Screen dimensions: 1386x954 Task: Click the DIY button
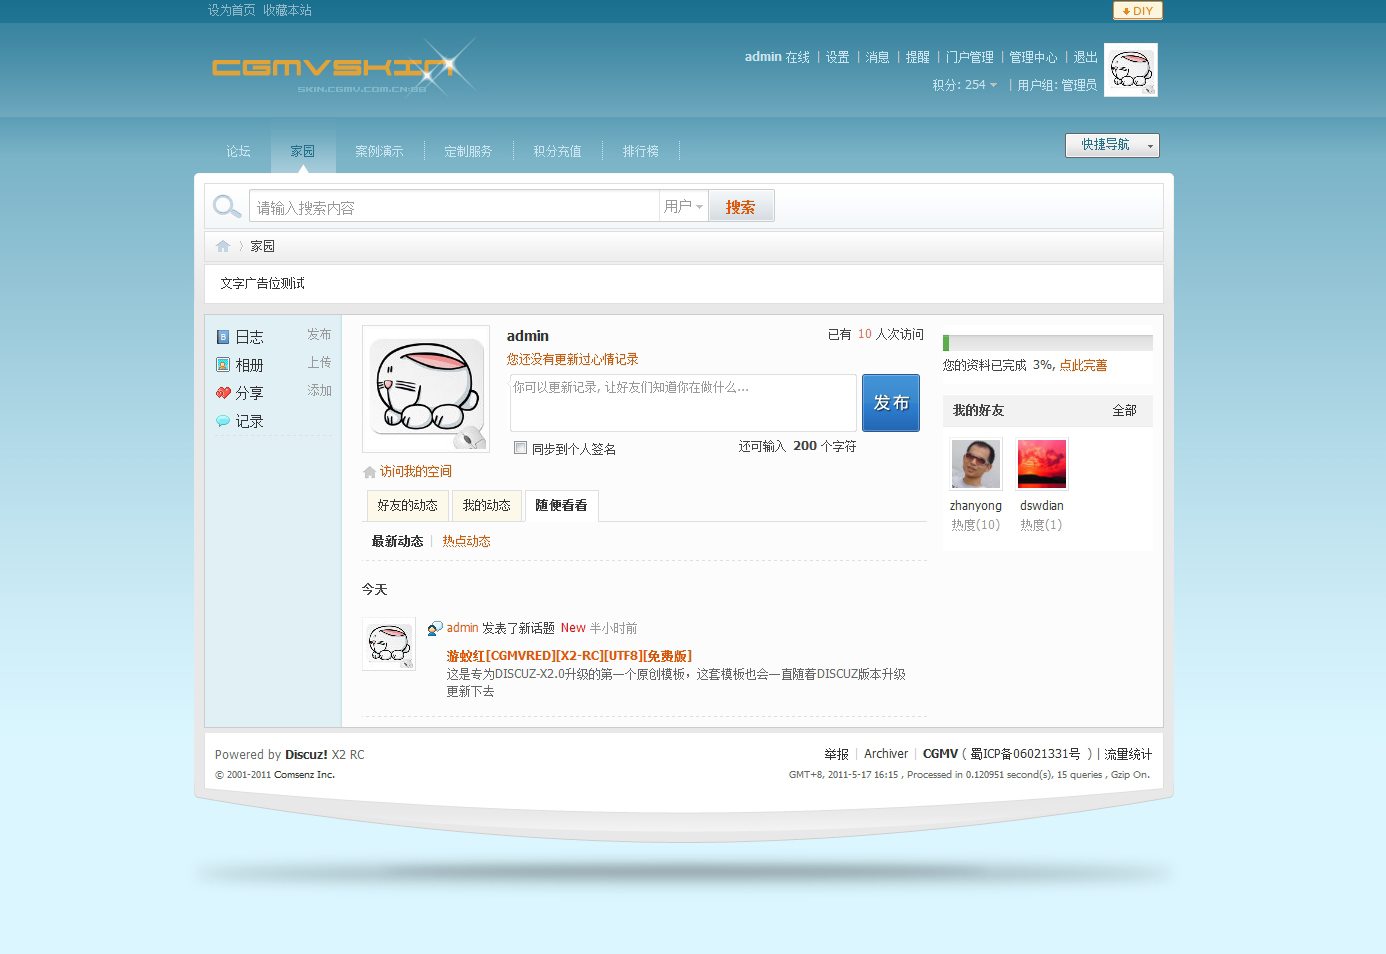(x=1138, y=11)
